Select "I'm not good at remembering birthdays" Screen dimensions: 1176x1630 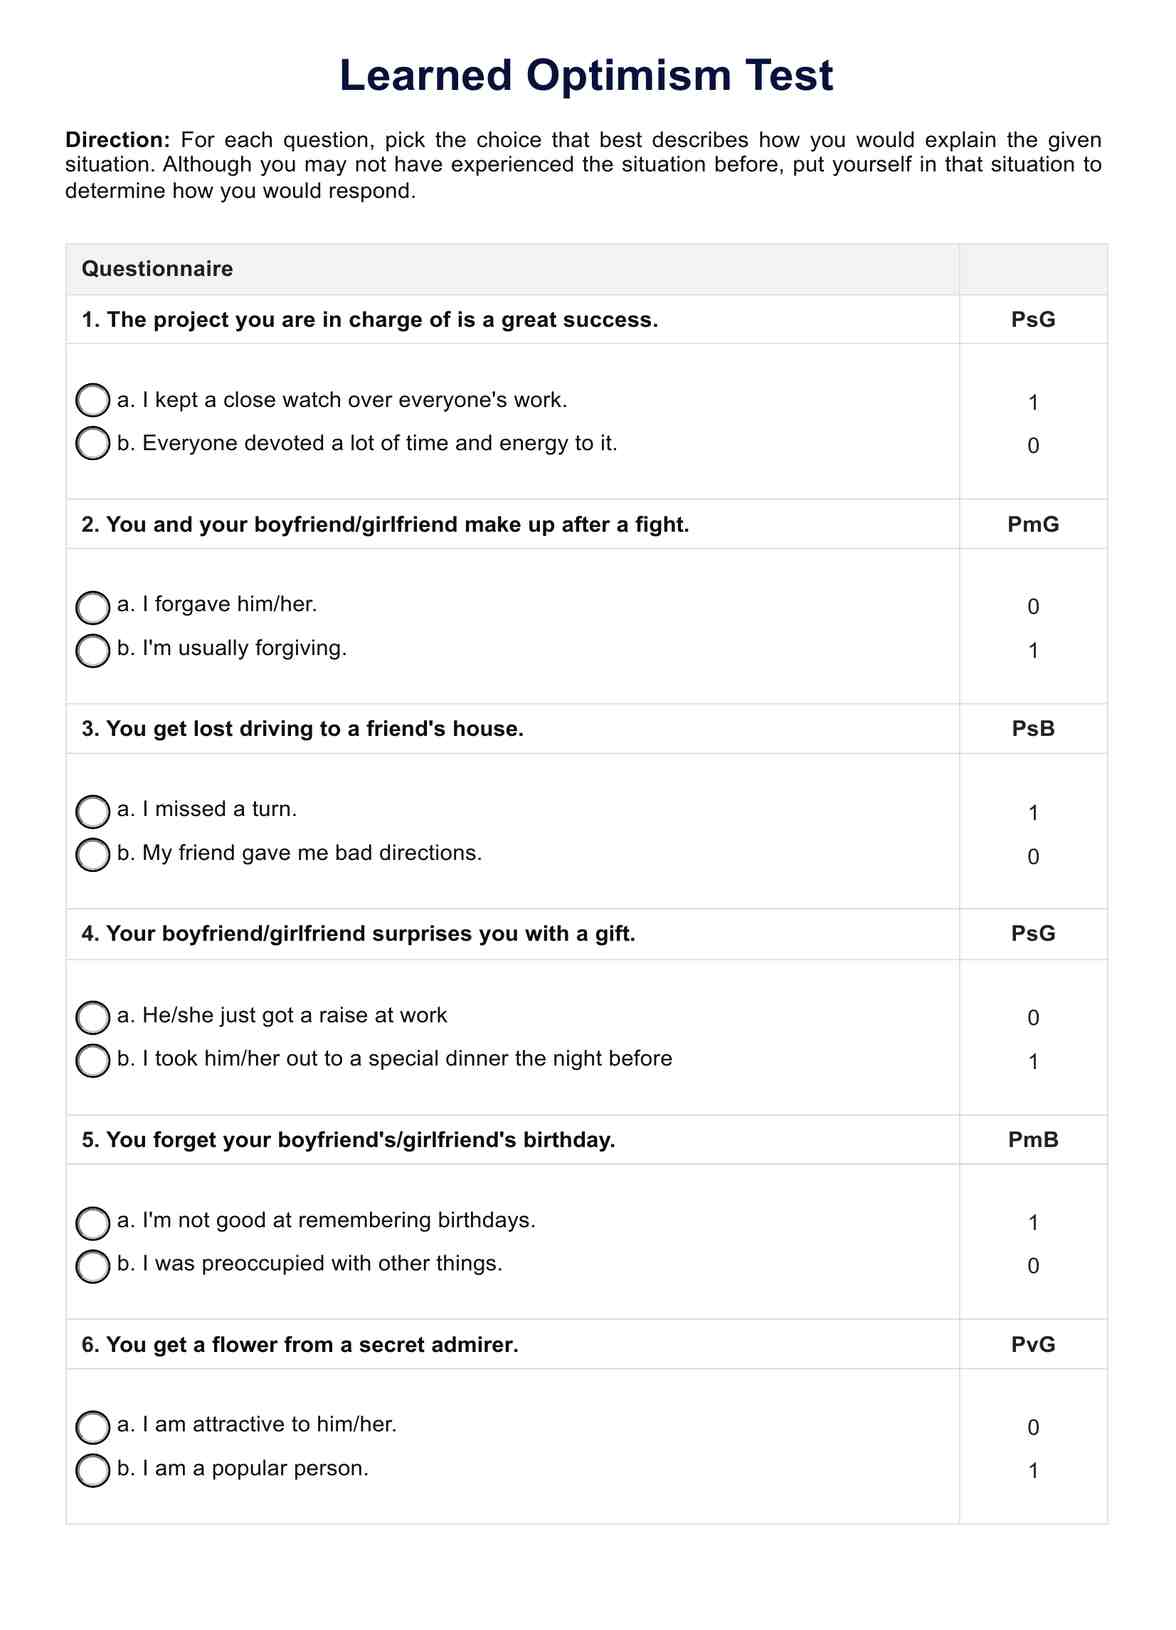[x=93, y=1223]
